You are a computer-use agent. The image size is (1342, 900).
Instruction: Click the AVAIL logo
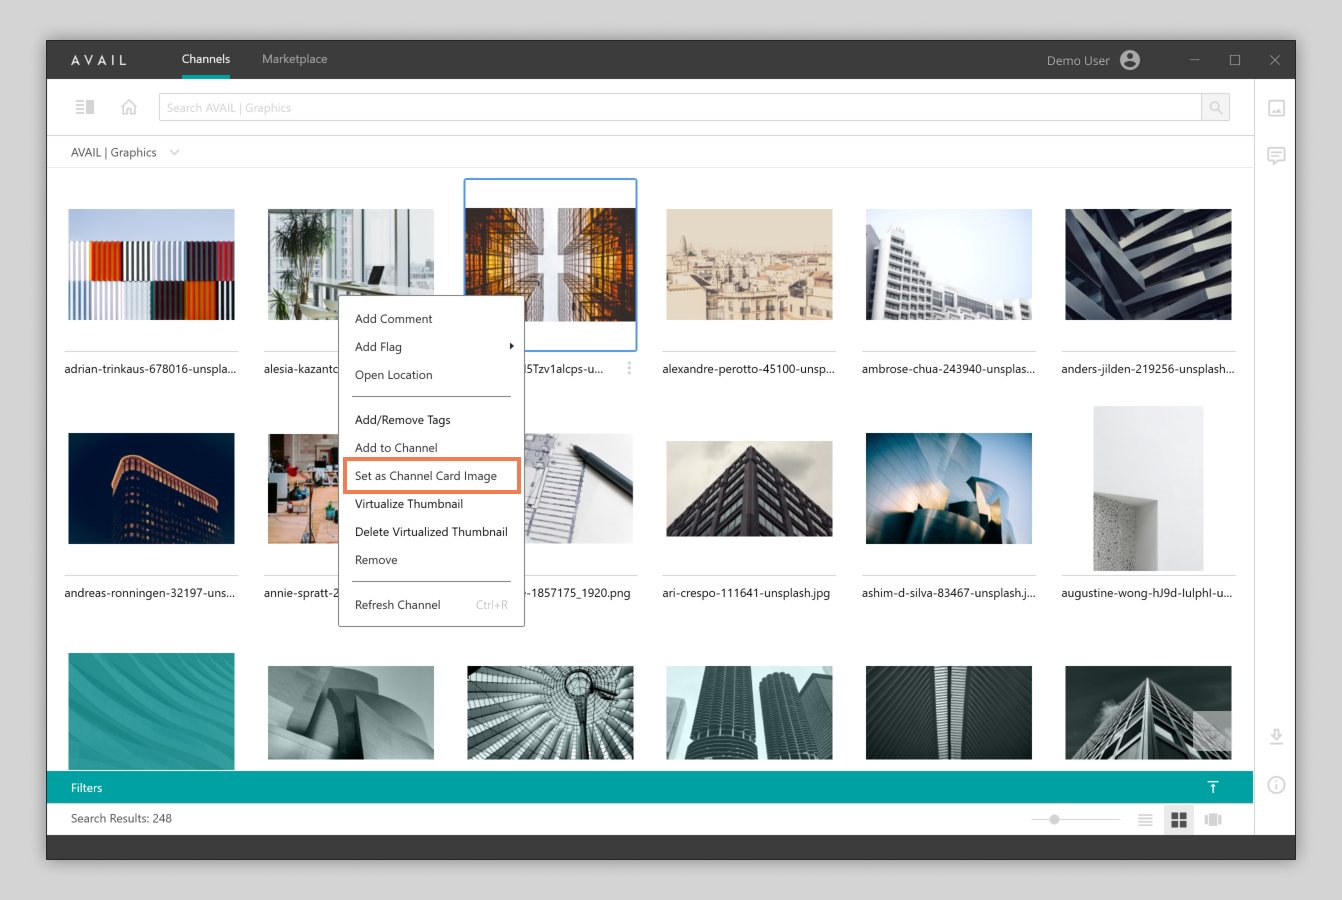(x=99, y=60)
